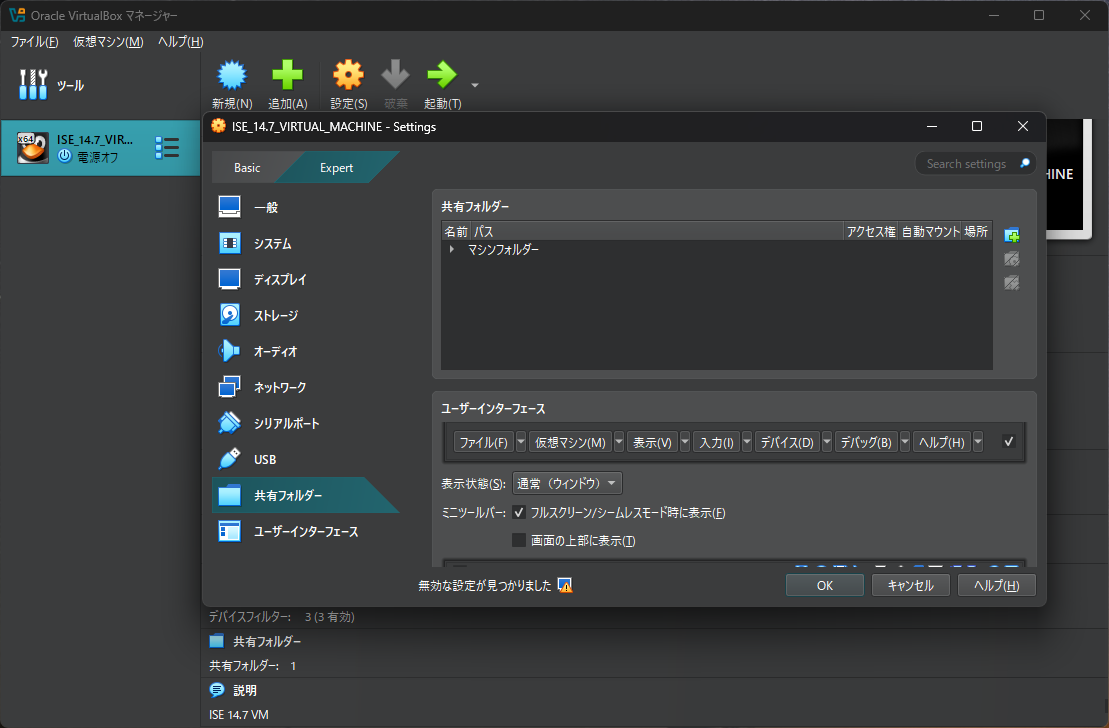1109x728 pixels.
Task: Select the 共有フォルダー category in sidebar
Action: (304, 495)
